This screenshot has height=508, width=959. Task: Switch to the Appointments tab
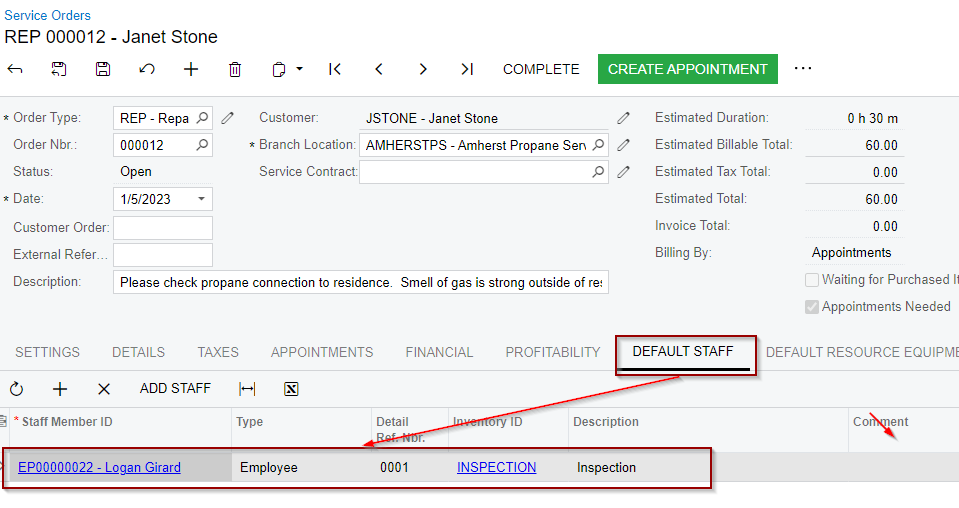(322, 352)
